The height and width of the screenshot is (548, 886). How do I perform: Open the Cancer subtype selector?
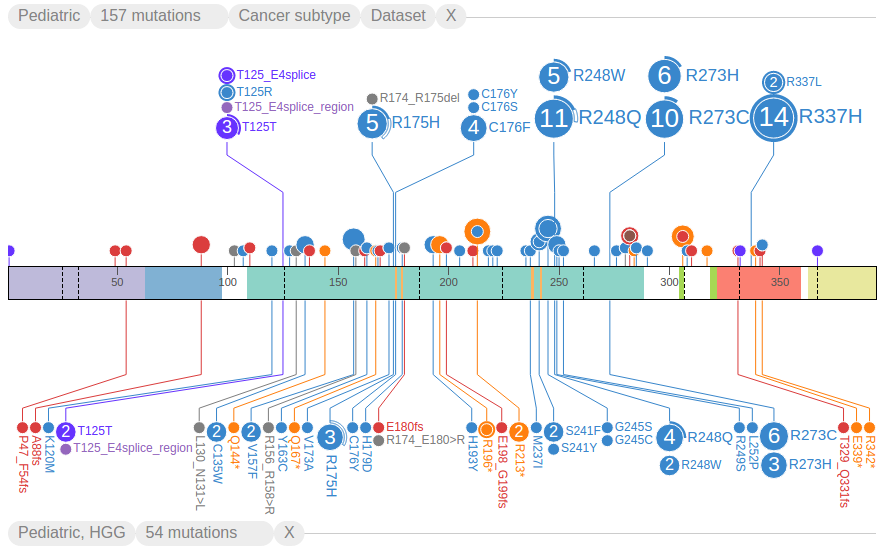point(294,16)
